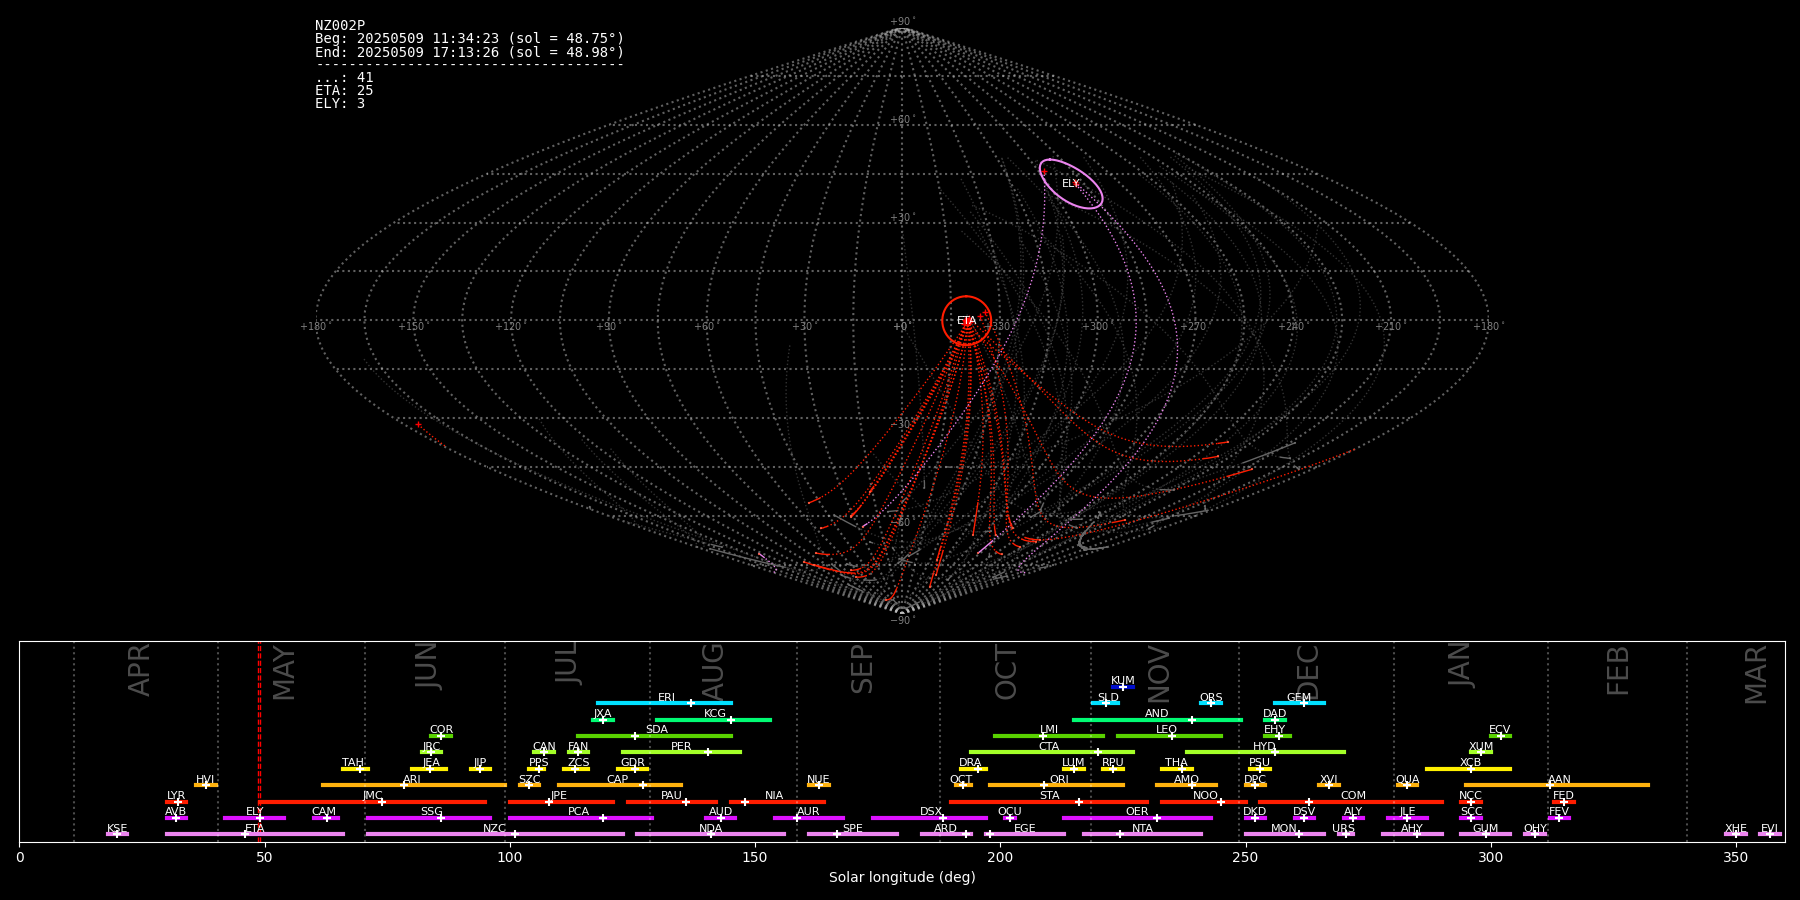The height and width of the screenshot is (900, 1800).
Task: Click the '...: 41' sporadic count line
Action: click(x=344, y=78)
